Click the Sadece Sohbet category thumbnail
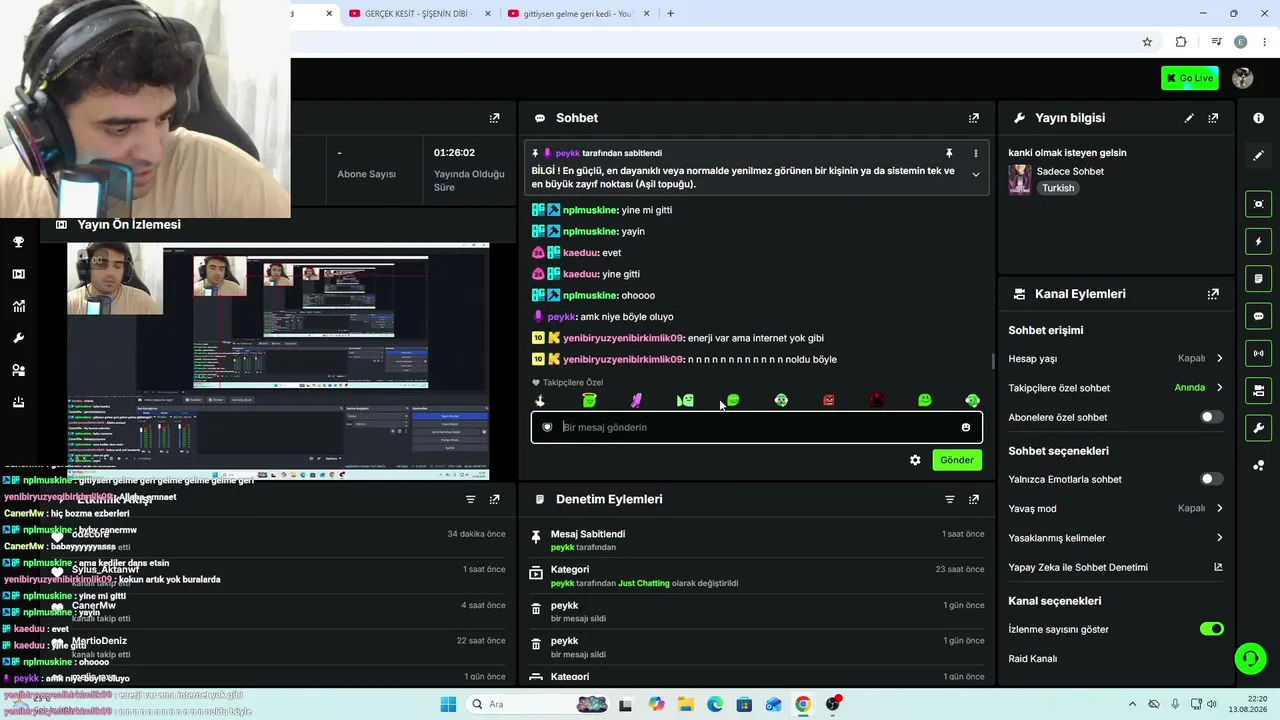Screen dimensions: 1280x720 coord(1020,179)
